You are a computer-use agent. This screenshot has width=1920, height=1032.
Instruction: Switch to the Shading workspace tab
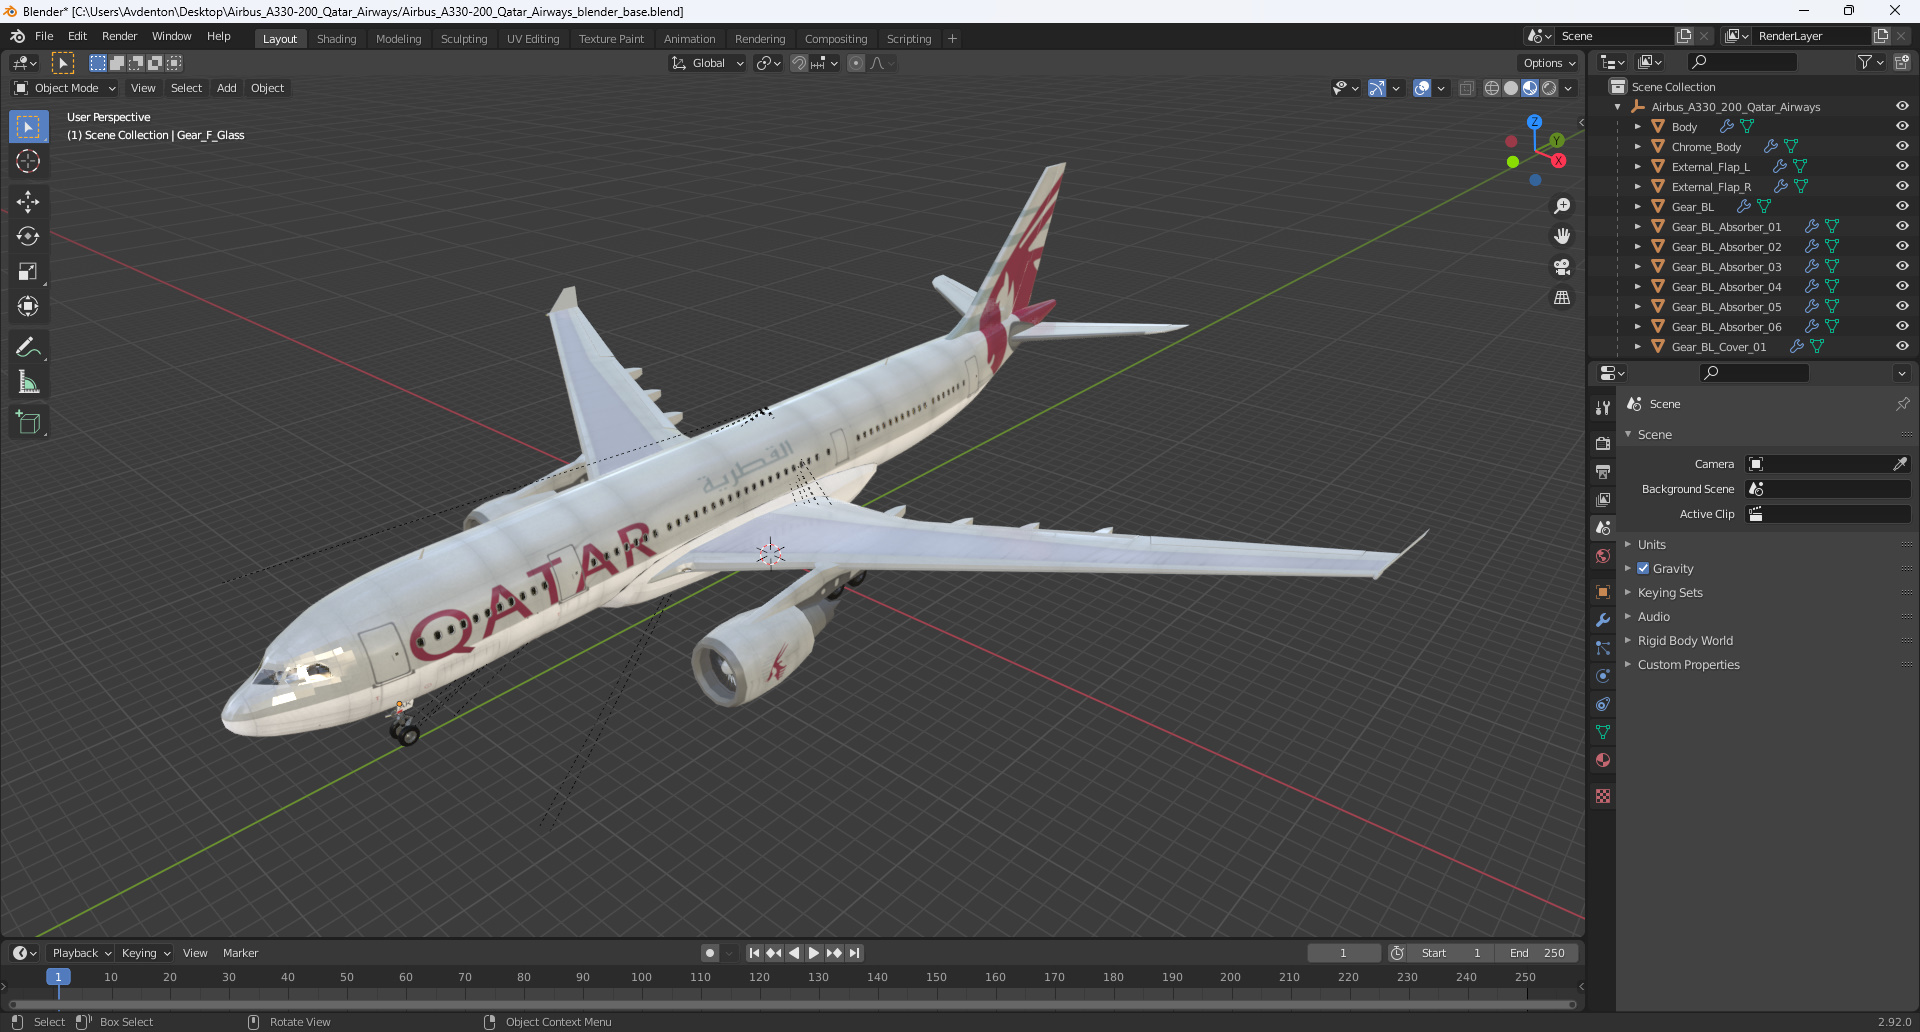(x=336, y=39)
